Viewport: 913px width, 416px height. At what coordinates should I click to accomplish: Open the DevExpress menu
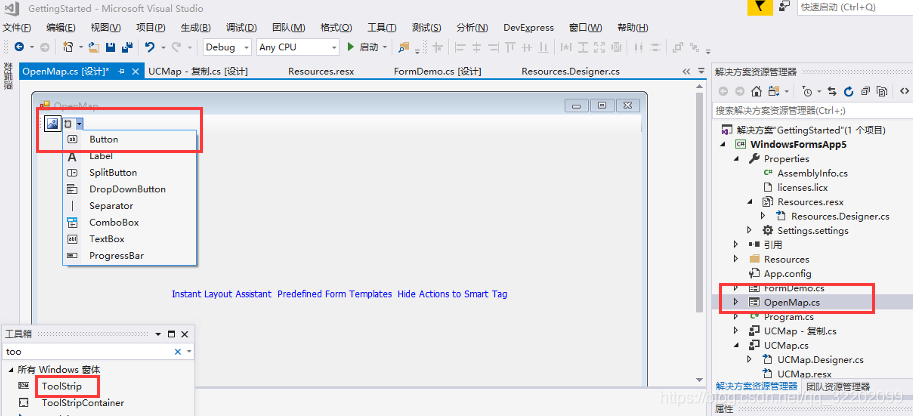click(x=529, y=27)
